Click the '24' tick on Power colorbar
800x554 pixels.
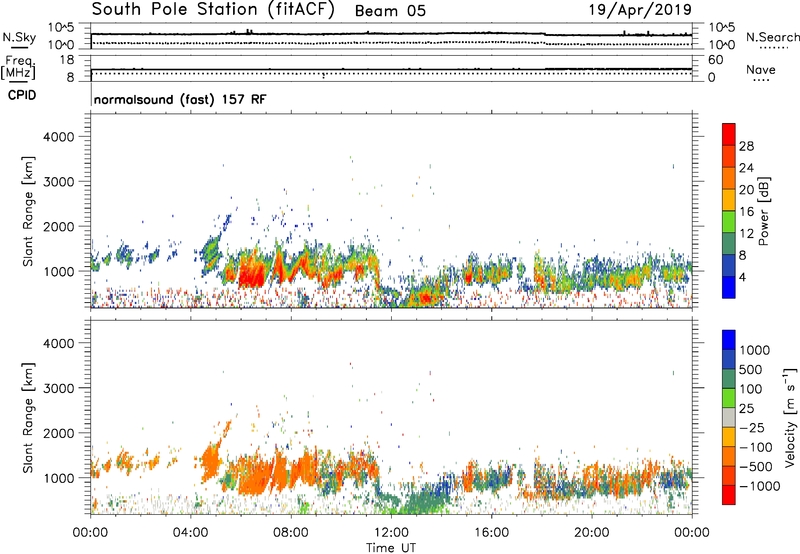746,168
